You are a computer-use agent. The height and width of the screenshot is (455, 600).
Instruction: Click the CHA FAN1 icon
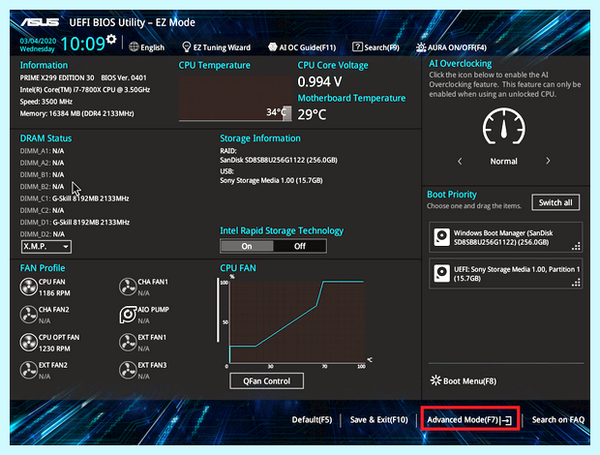click(x=128, y=287)
